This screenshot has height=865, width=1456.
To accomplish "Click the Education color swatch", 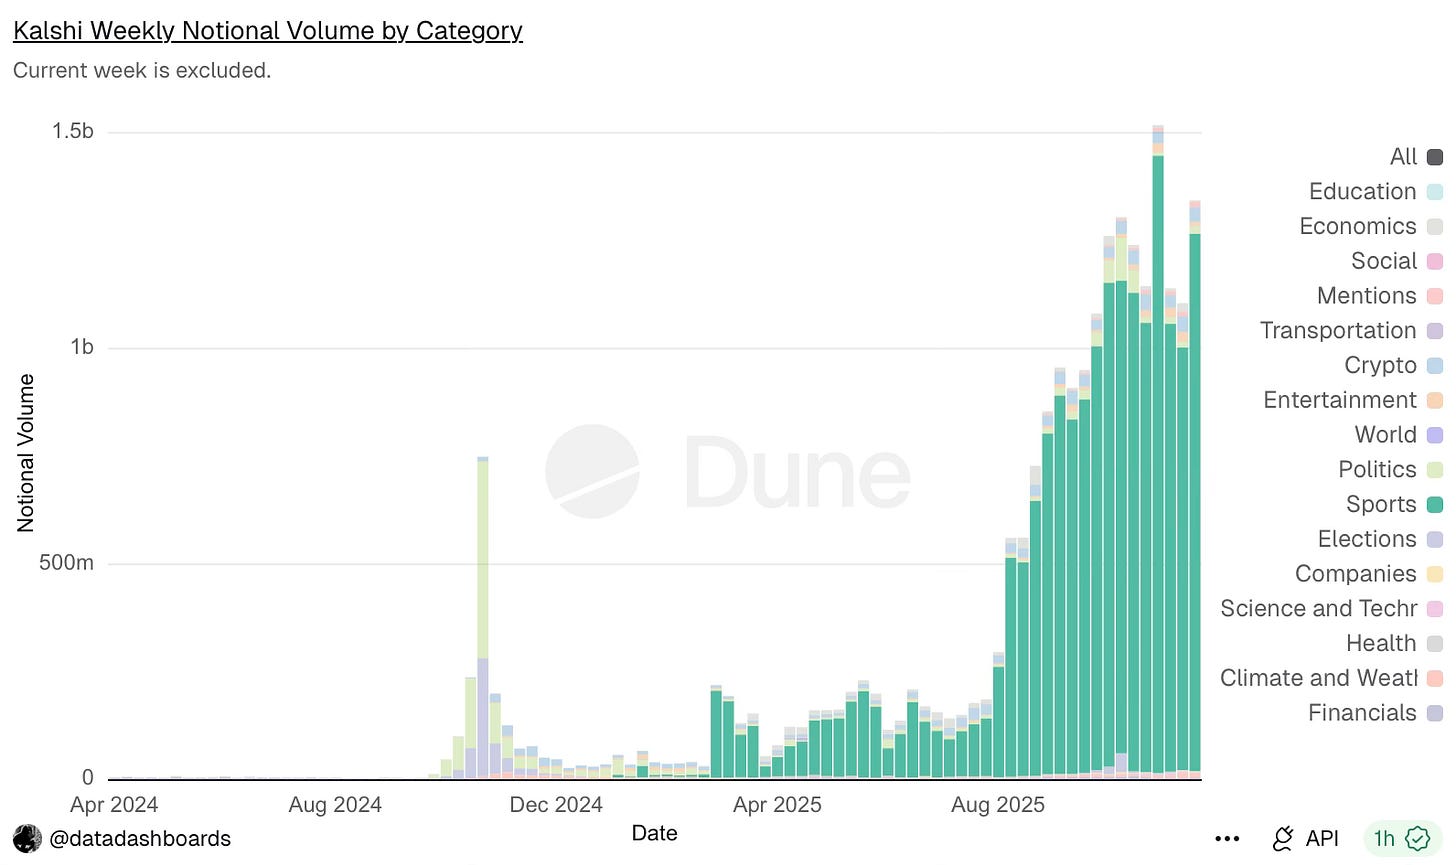I will [1435, 192].
